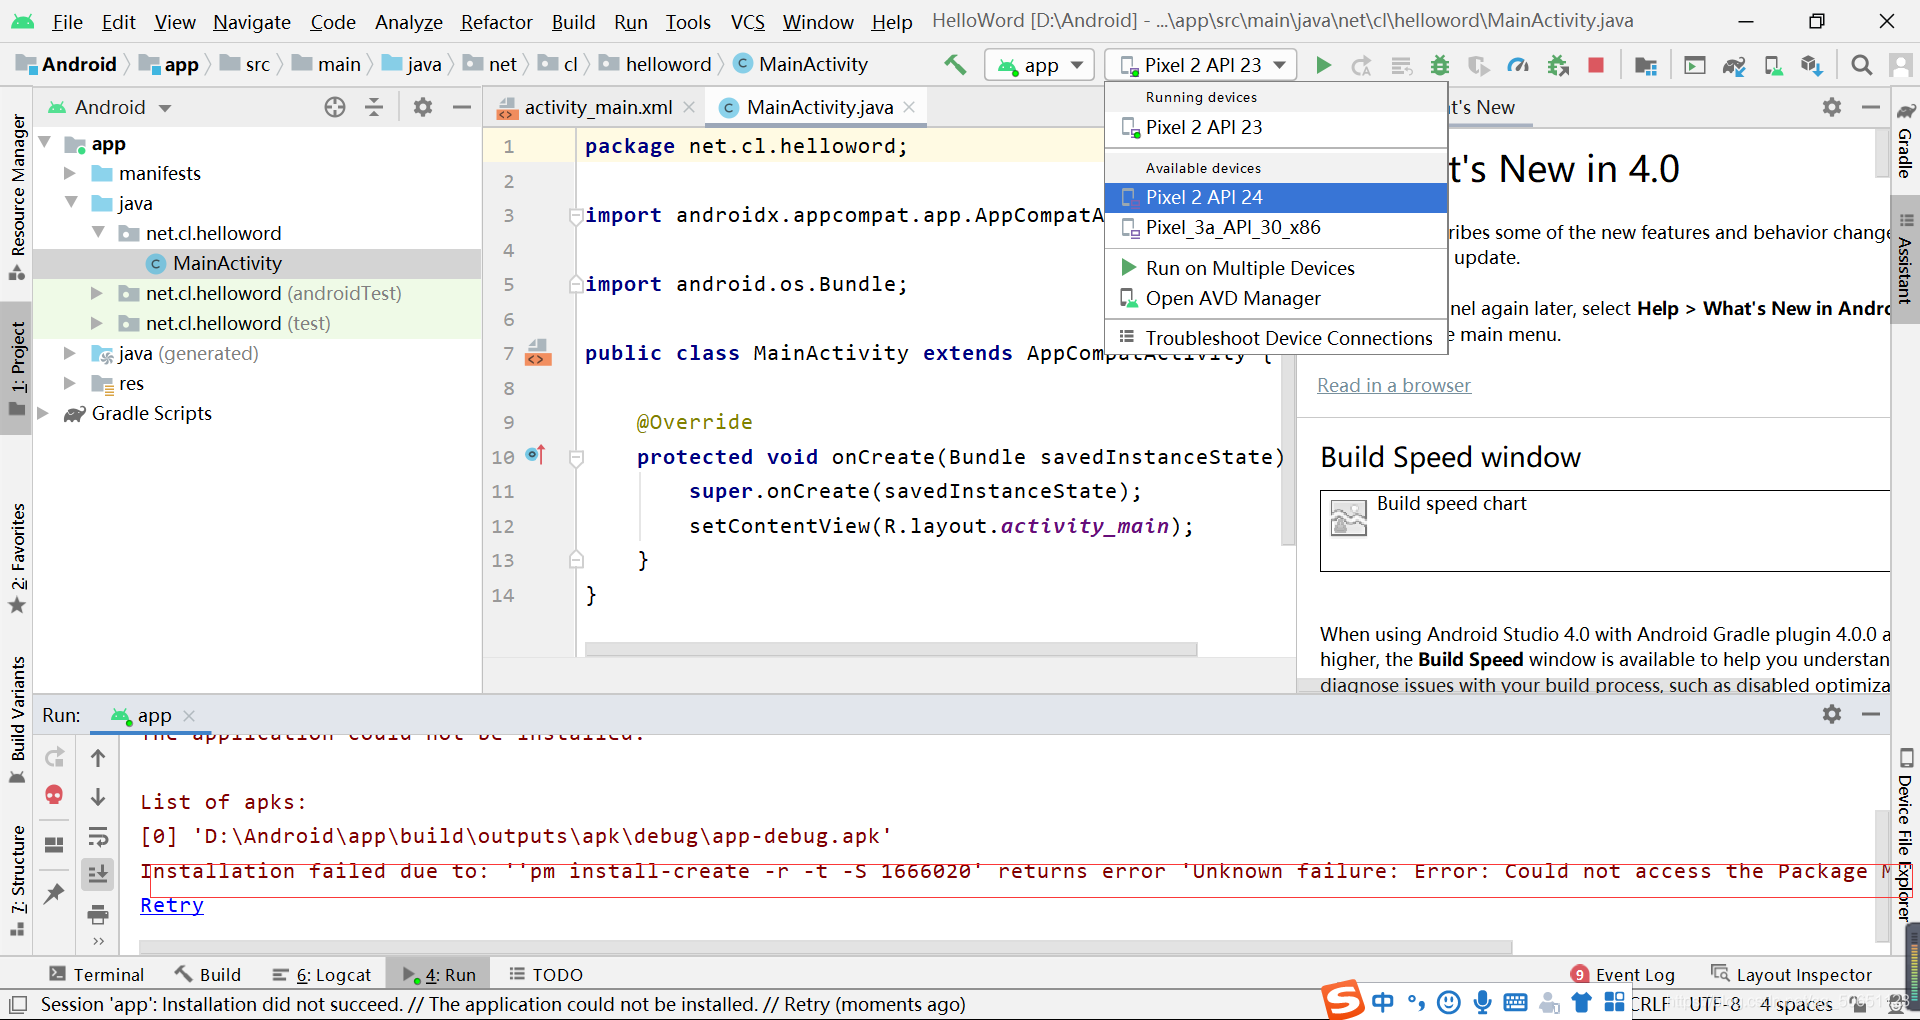Select Pixel 2 API 24 device
1920x1020 pixels.
pyautogui.click(x=1276, y=197)
